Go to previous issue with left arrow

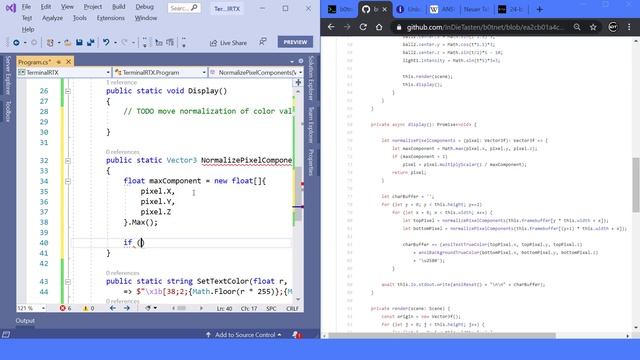point(113,308)
